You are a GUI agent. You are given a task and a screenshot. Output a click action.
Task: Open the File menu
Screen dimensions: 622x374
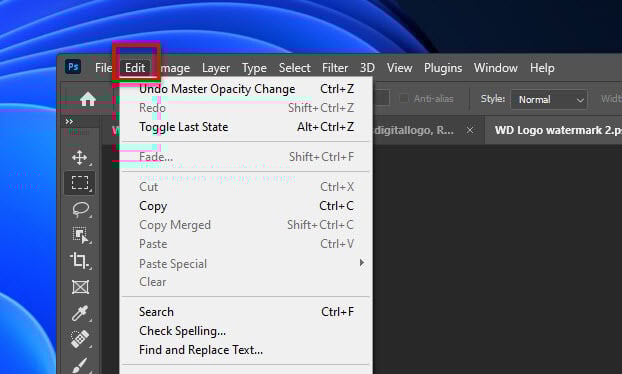point(103,68)
